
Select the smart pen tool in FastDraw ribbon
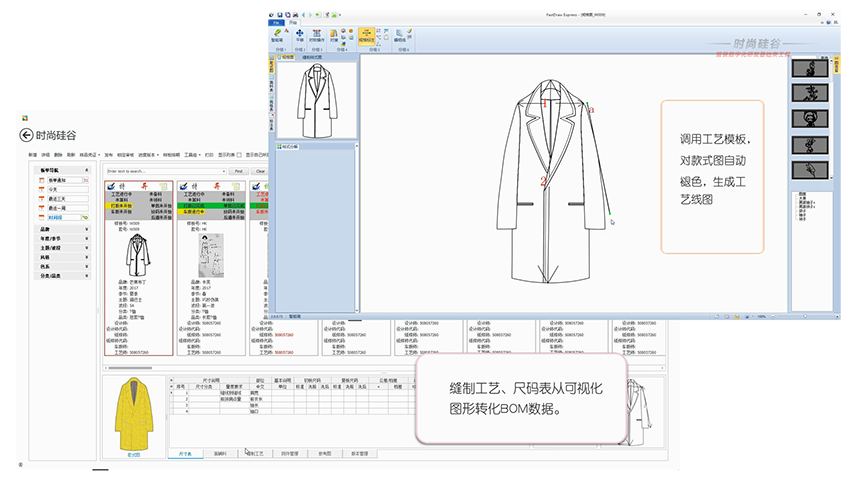[x=277, y=36]
